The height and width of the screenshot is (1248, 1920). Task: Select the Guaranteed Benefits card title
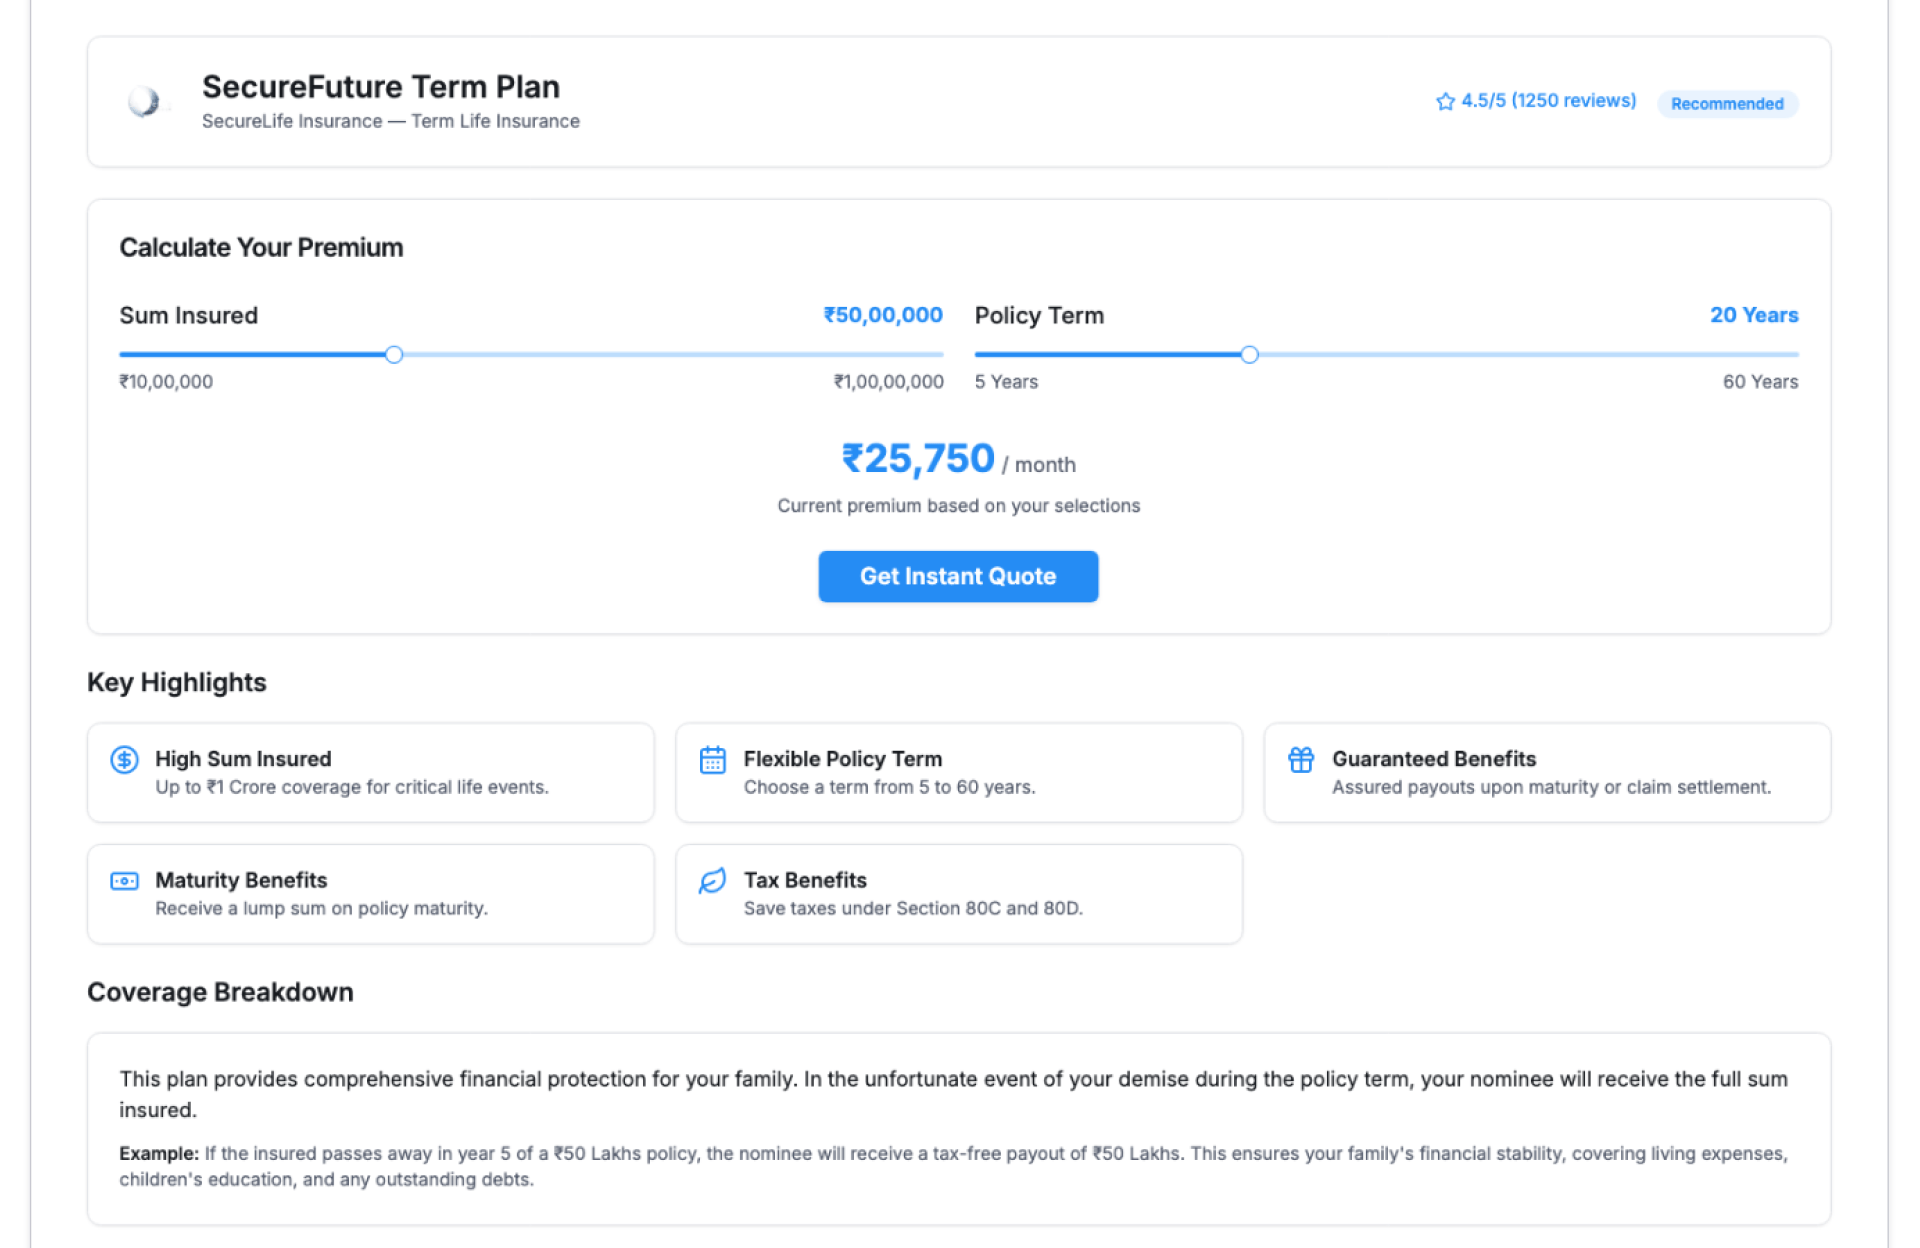(x=1433, y=759)
